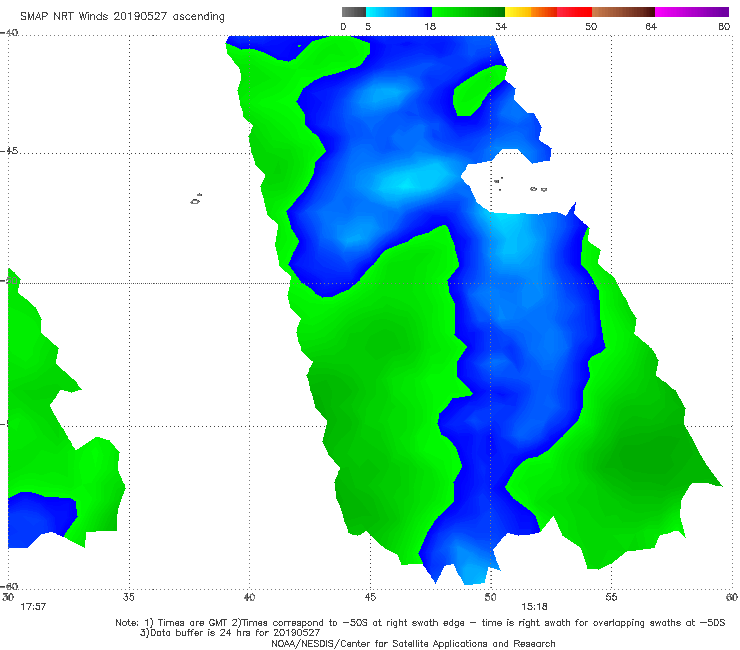Pick the green segment of the color bar
The width and height of the screenshot is (740, 650).
(x=469, y=12)
